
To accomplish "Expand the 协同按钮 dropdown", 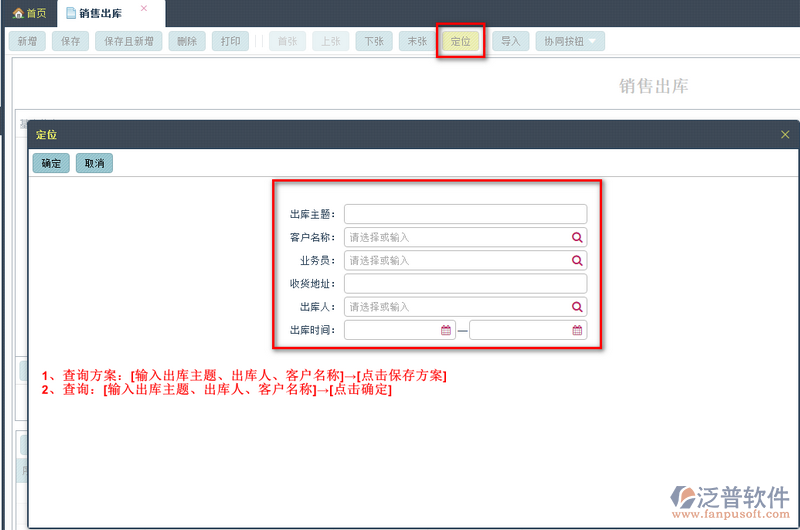I will pos(570,41).
